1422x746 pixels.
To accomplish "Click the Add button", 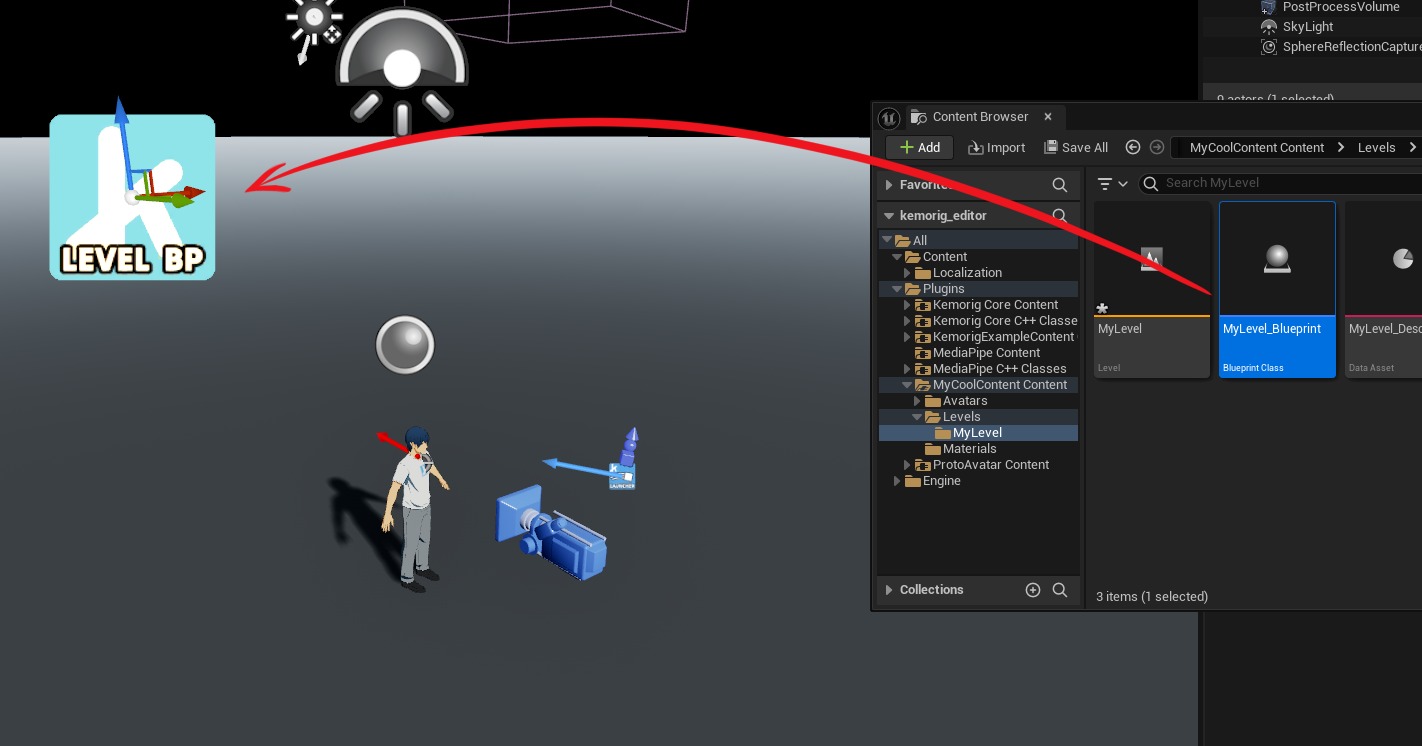I will click(x=920, y=147).
